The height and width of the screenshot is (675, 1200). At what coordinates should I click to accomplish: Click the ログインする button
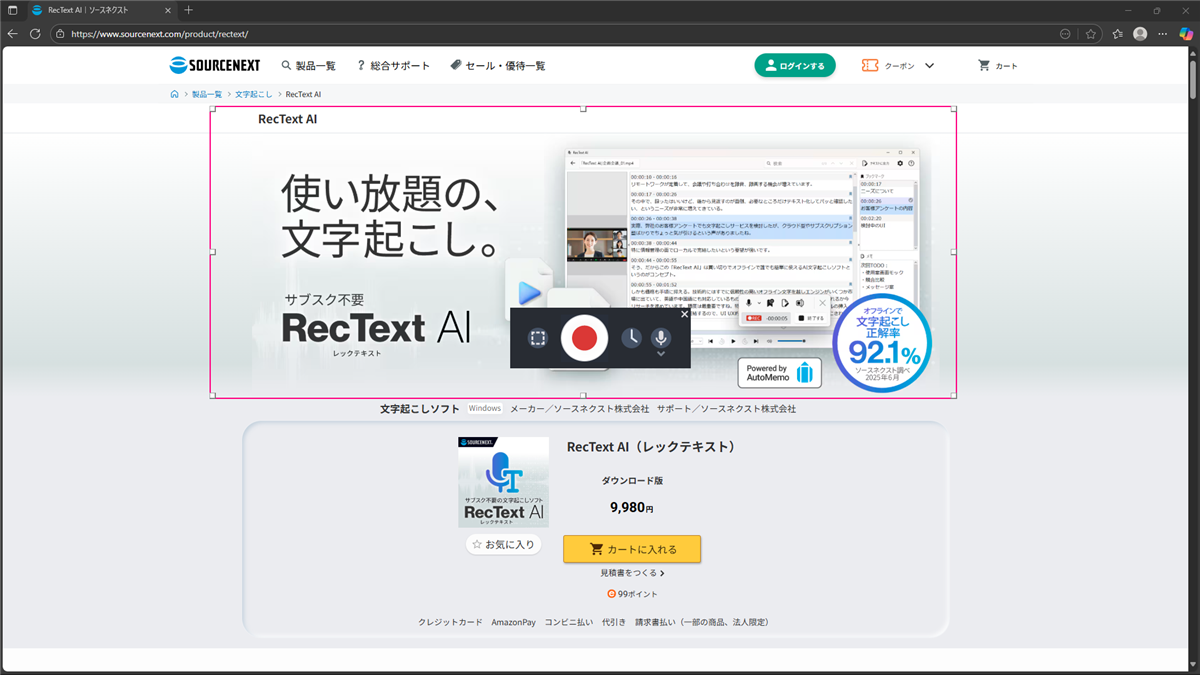(x=794, y=66)
